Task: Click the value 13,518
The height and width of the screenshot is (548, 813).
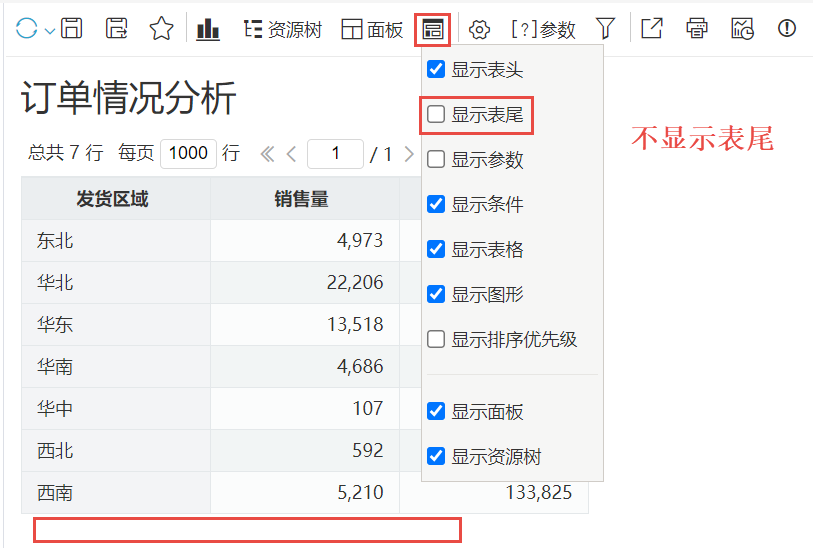Action: [x=355, y=325]
